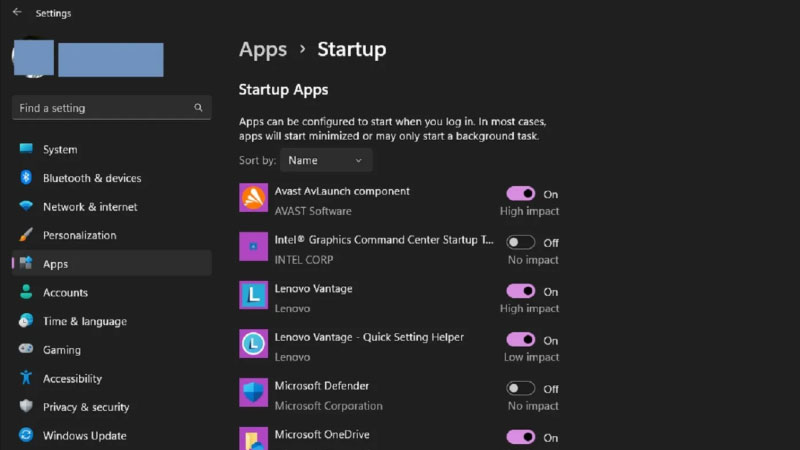Disable Lenovo Vantage startup toggle
Viewport: 800px width, 450px height.
click(x=520, y=291)
